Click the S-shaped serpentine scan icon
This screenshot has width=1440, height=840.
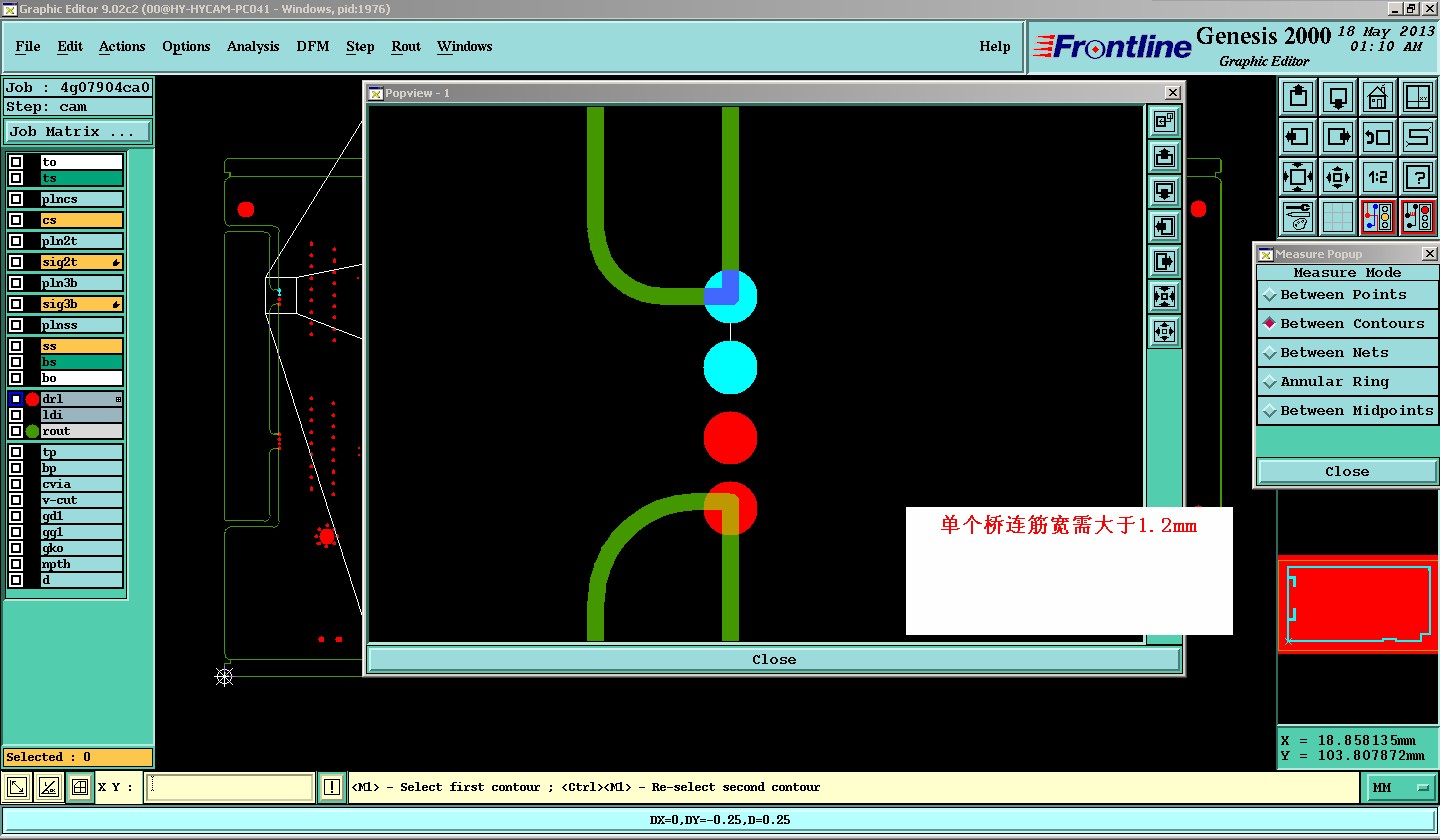coord(1418,137)
